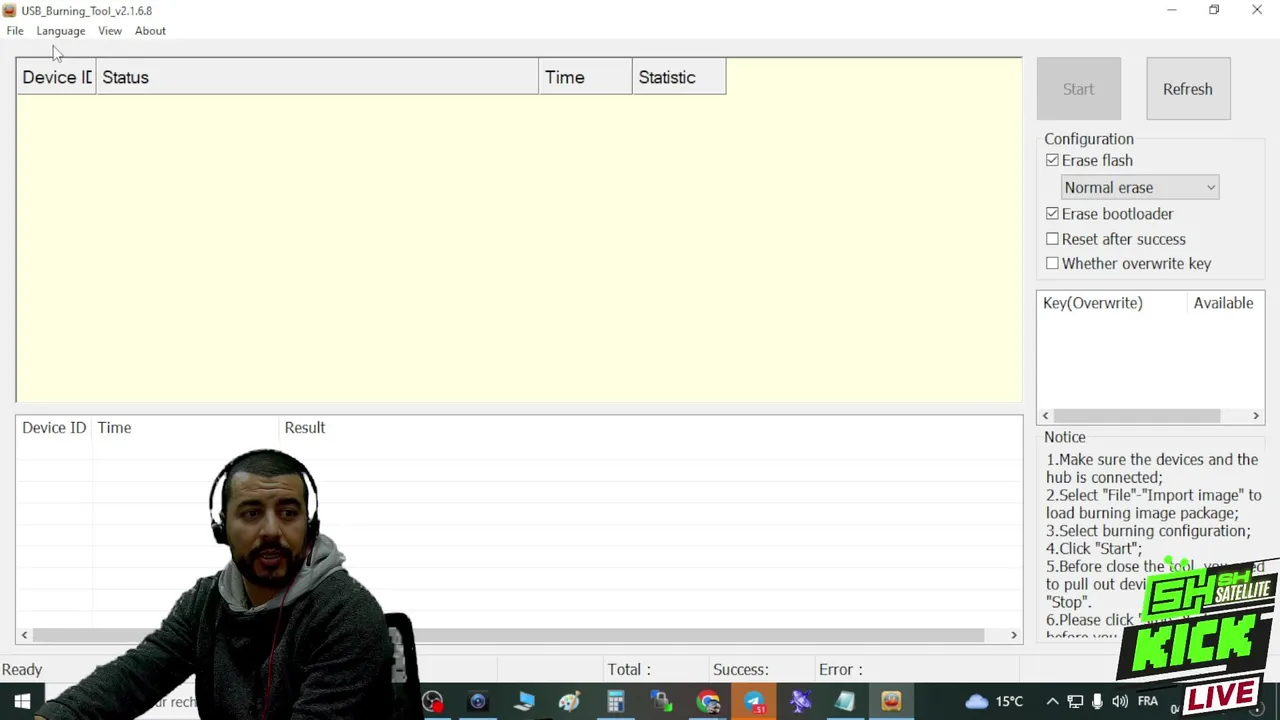Click the Time column header in top table
Screen dimensions: 1280x720
[585, 77]
